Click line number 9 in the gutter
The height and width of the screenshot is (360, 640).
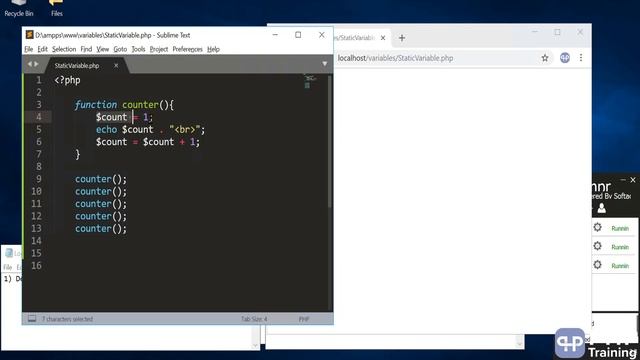[x=38, y=179]
